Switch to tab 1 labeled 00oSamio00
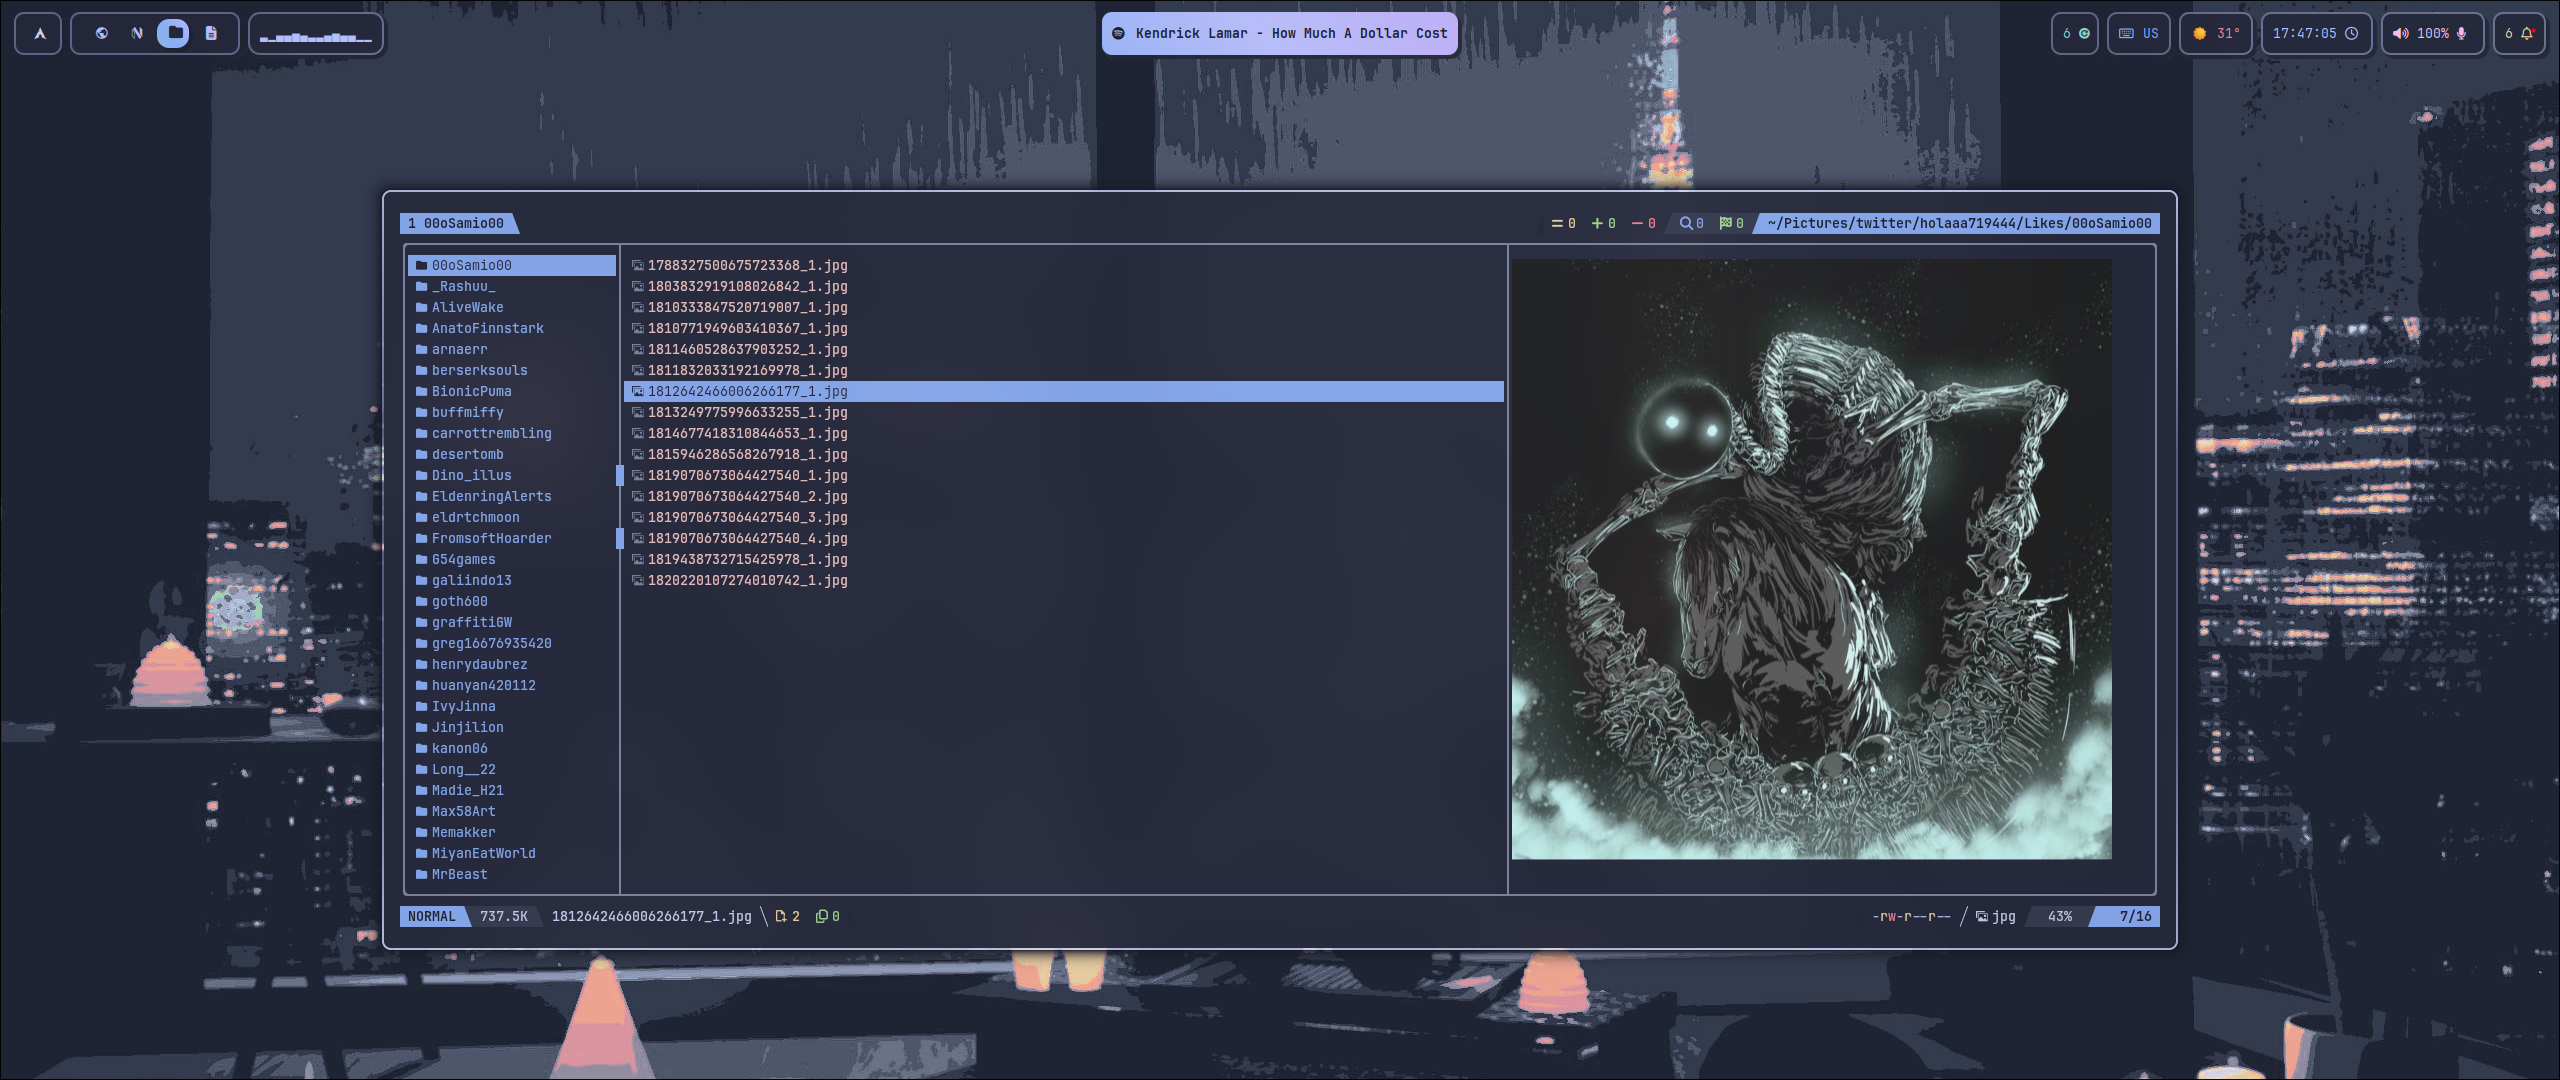2560x1080 pixels. [x=460, y=223]
